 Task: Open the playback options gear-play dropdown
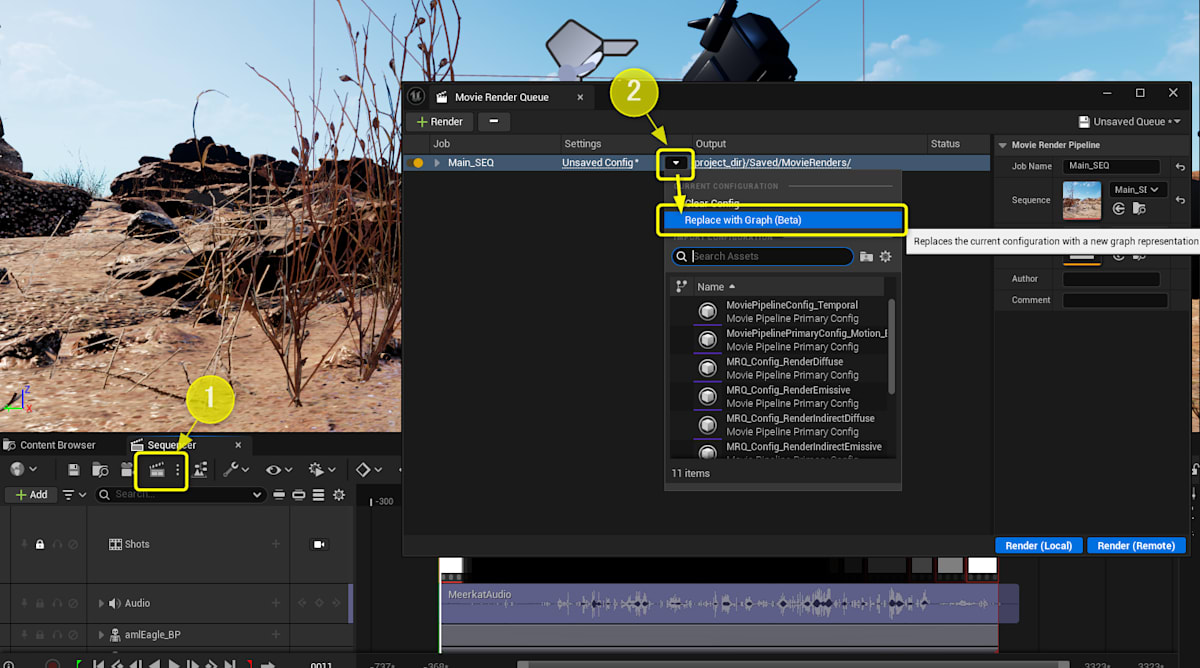[x=322, y=469]
